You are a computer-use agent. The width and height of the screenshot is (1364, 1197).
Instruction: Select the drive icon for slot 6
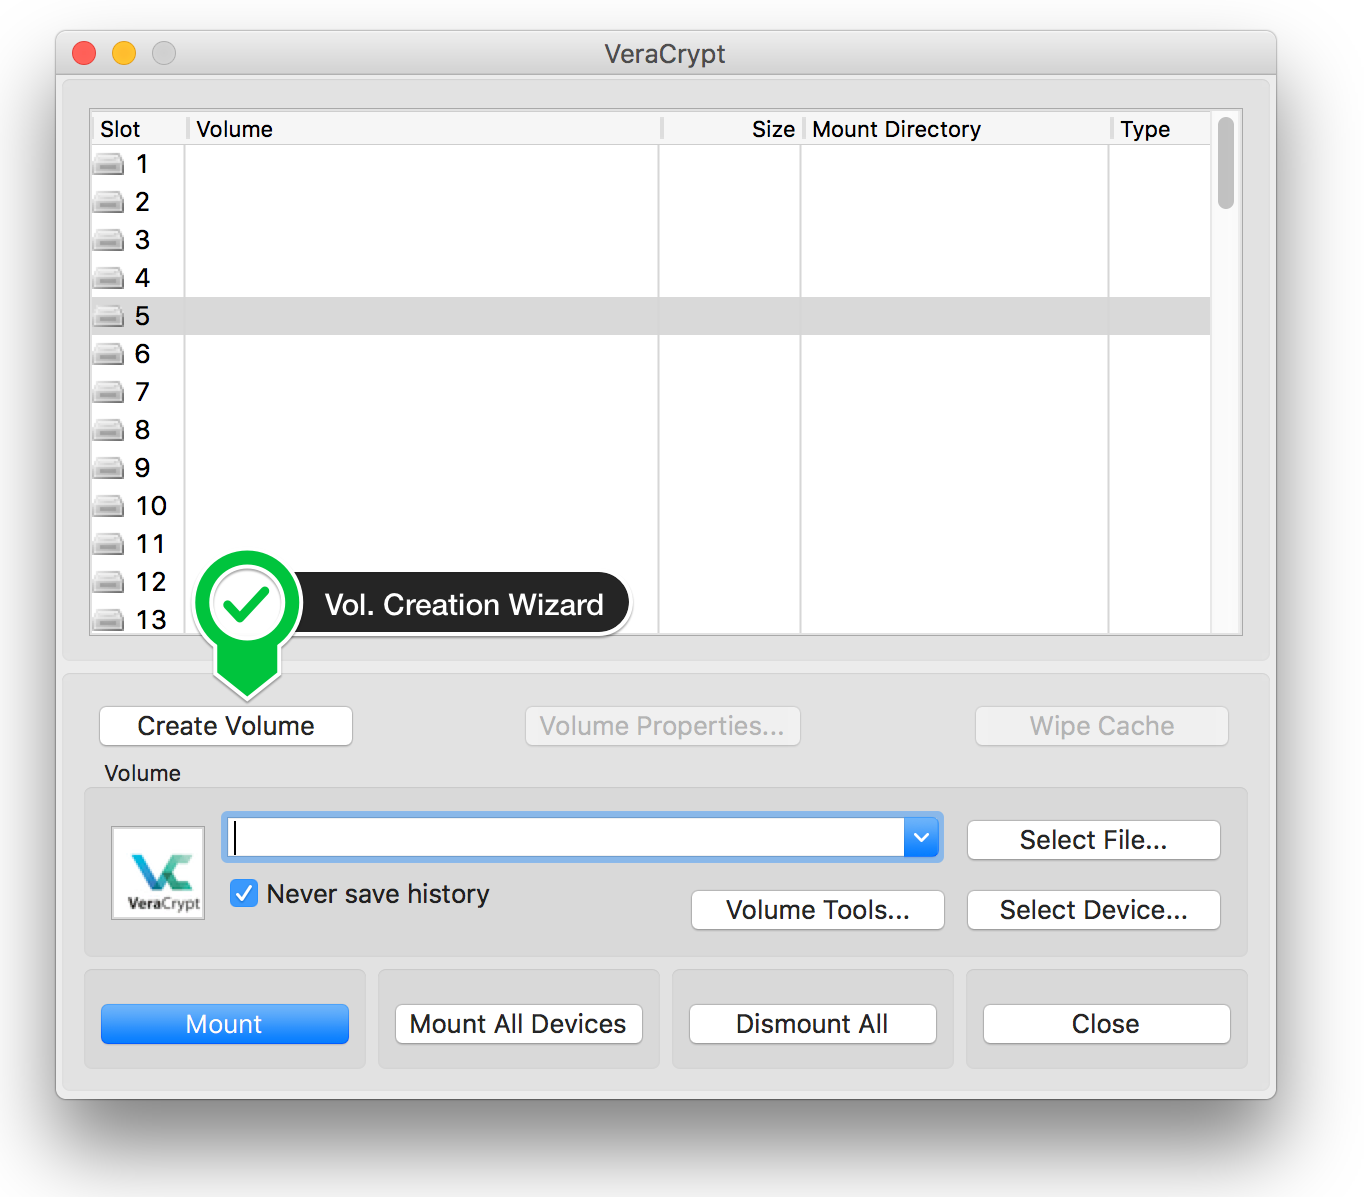[108, 353]
